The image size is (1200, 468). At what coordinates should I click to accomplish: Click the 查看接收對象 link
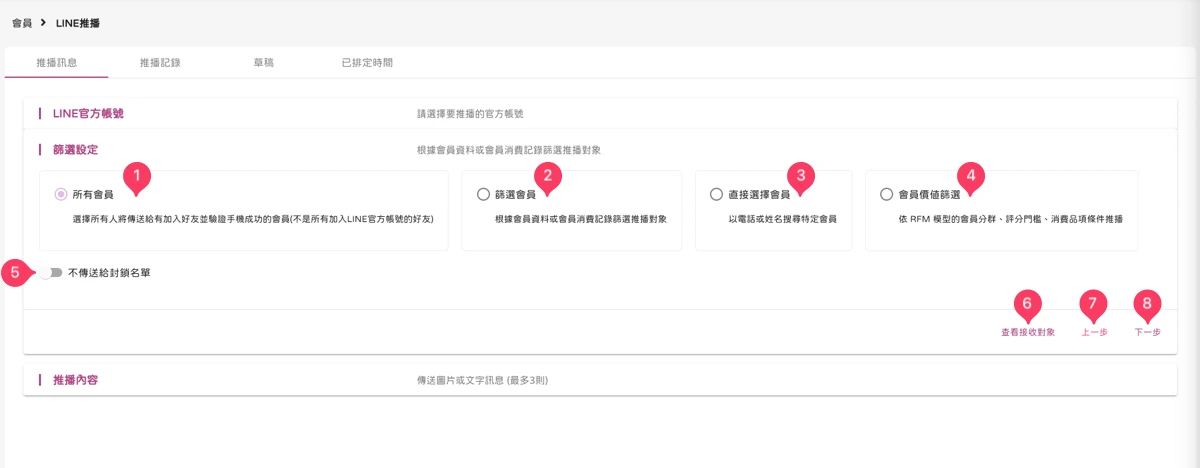pos(1027,332)
